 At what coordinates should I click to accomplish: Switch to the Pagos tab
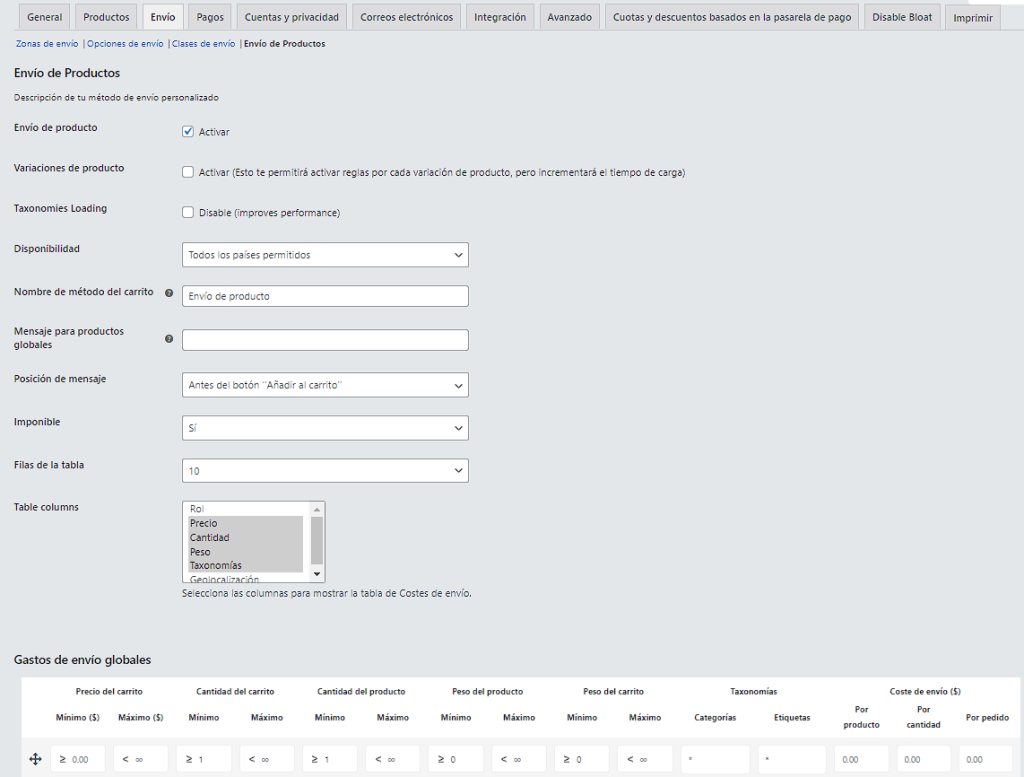click(210, 17)
